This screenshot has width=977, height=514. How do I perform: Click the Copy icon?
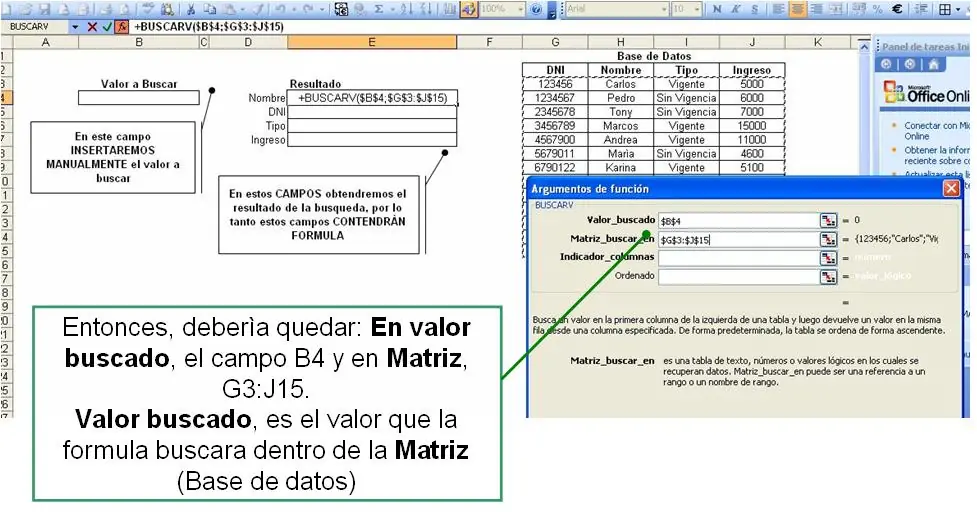pos(210,9)
